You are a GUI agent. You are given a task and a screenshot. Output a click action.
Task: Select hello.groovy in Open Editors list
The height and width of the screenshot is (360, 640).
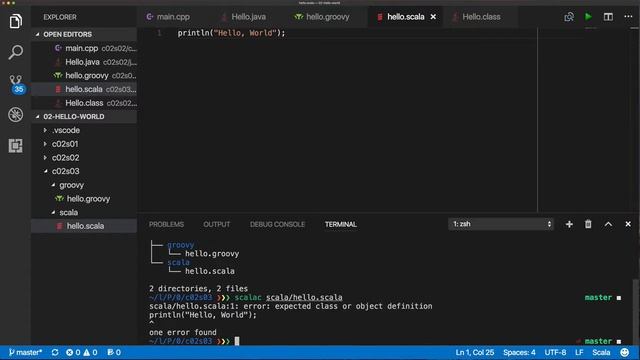[x=84, y=76]
